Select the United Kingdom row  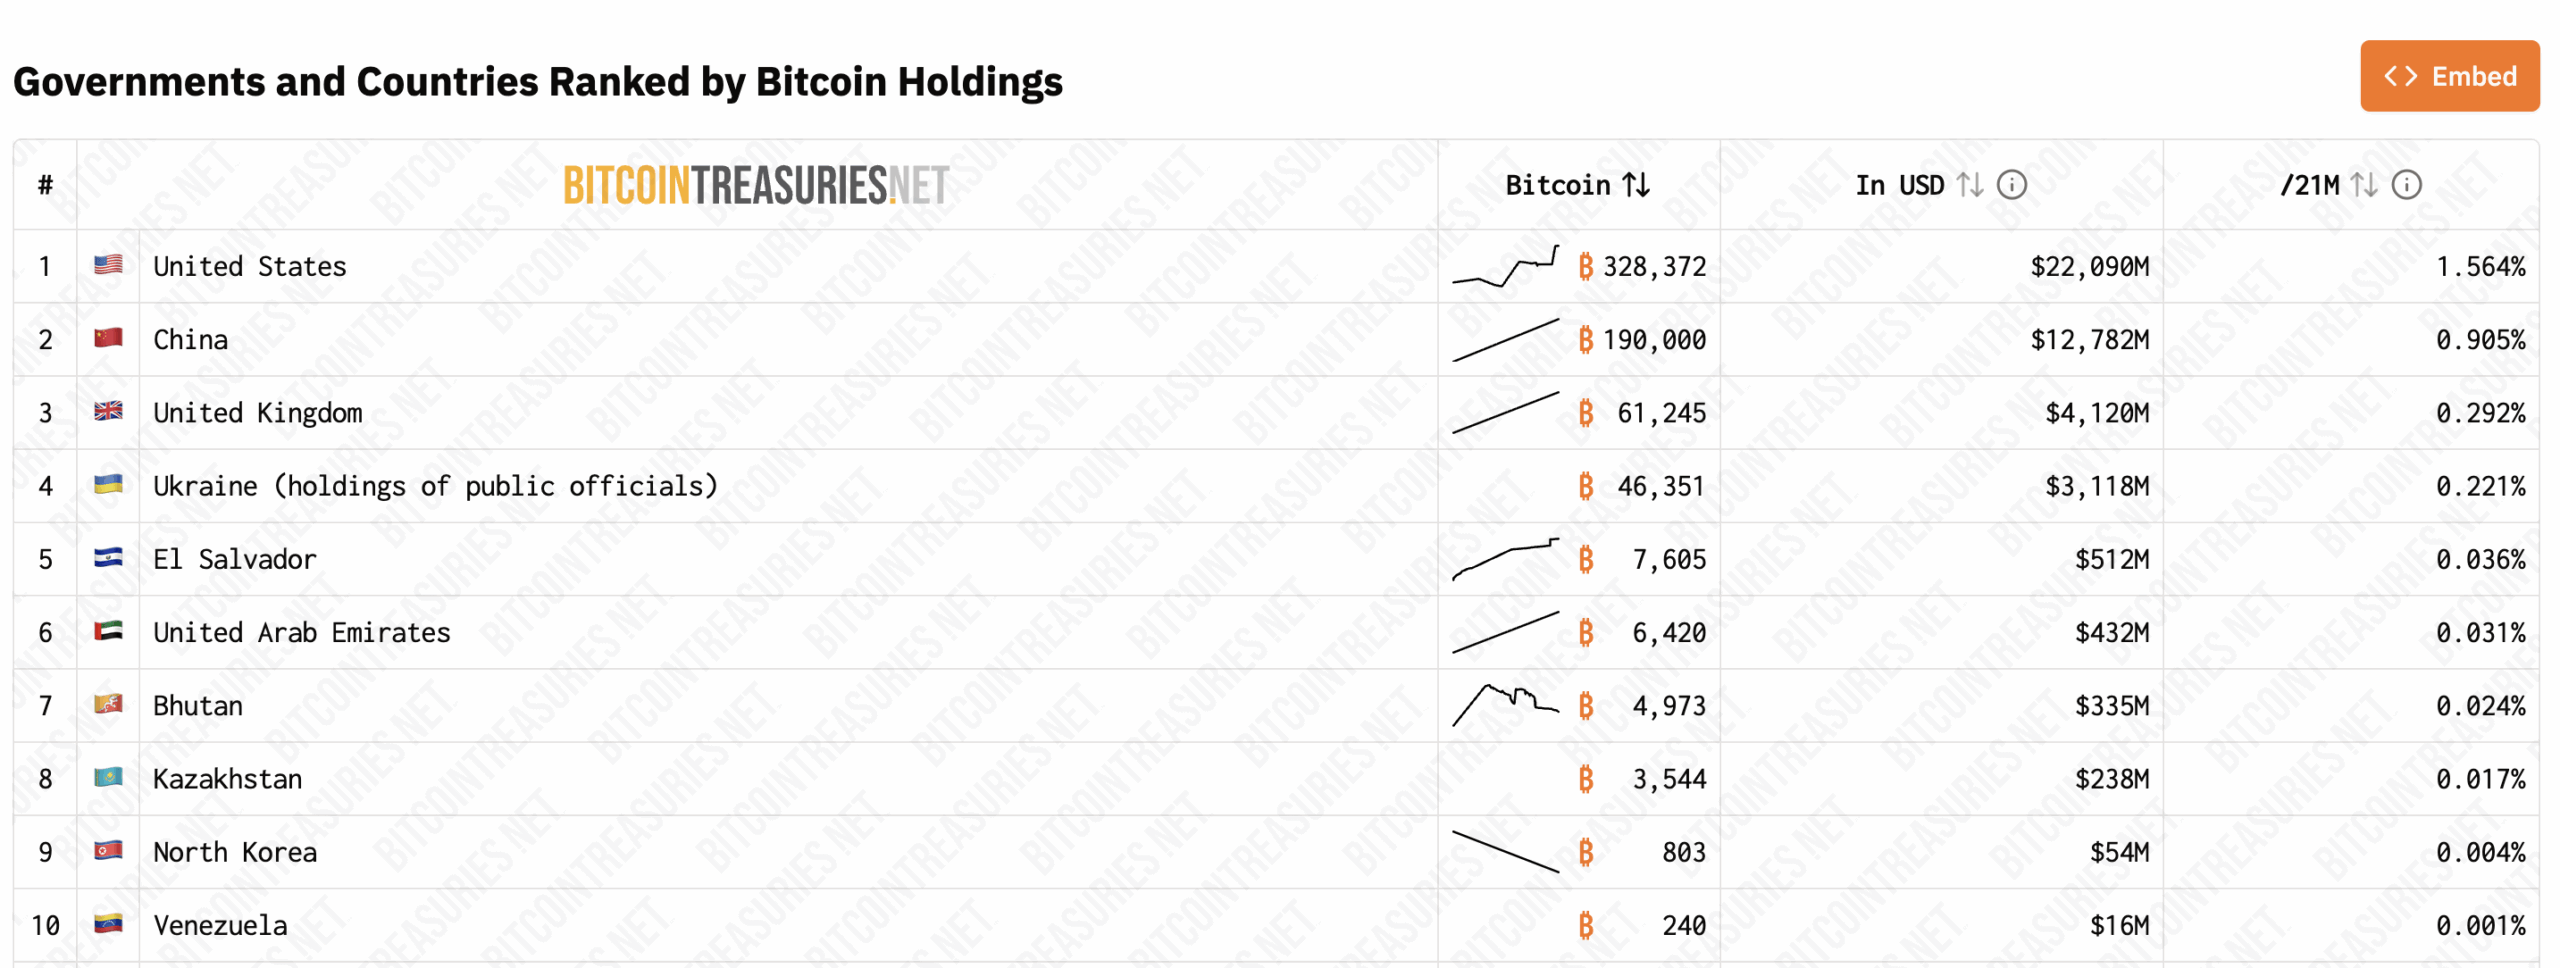click(x=258, y=412)
